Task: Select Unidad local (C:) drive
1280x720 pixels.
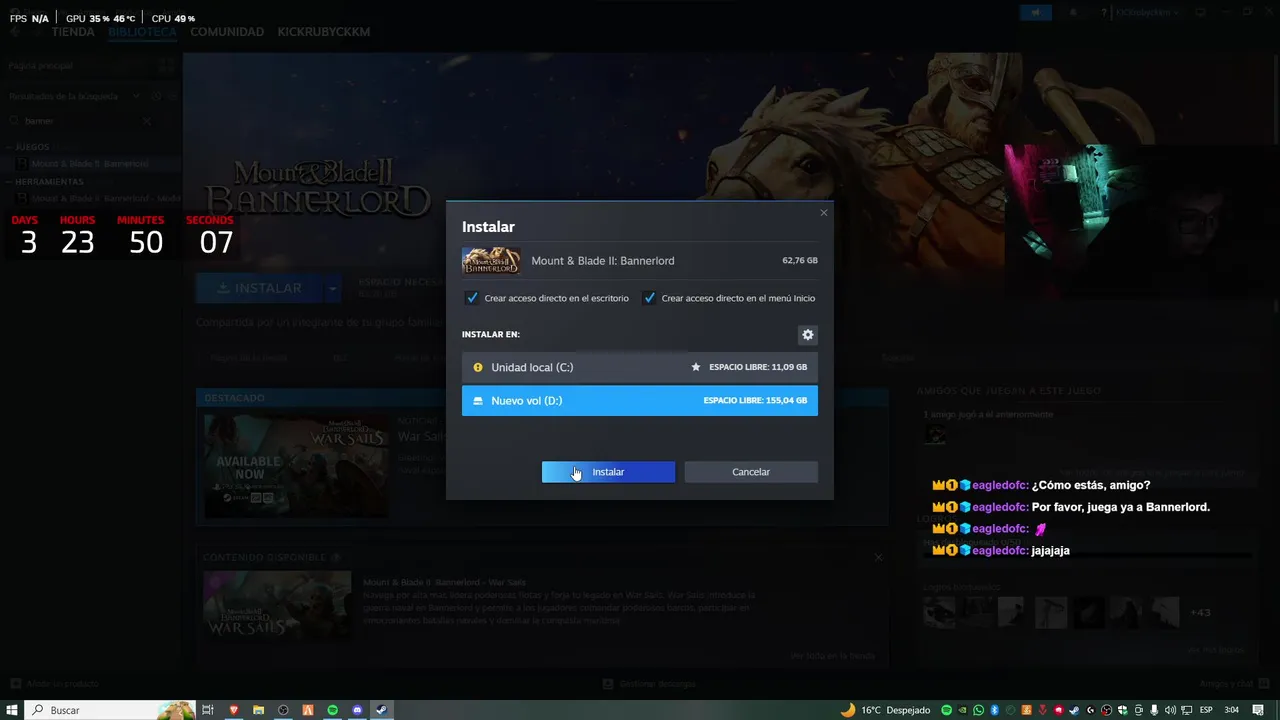Action: [640, 367]
